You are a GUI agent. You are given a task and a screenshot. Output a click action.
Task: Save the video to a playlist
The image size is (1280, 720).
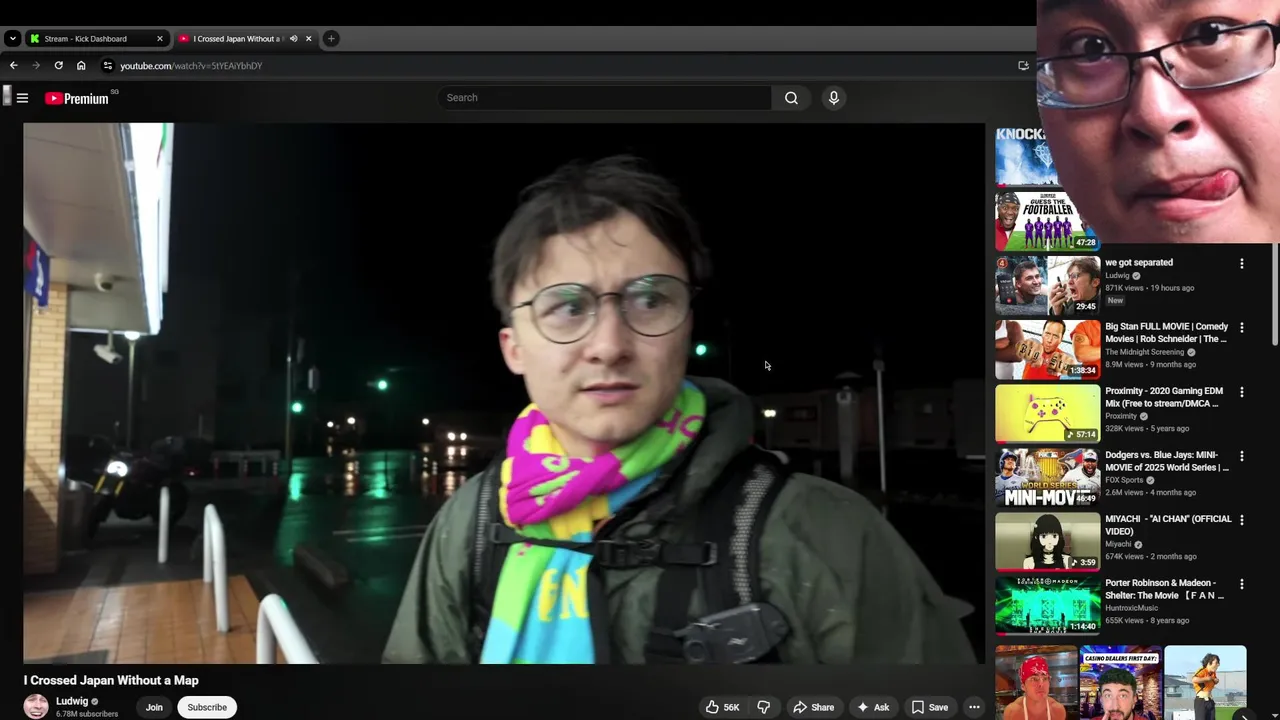pos(929,707)
